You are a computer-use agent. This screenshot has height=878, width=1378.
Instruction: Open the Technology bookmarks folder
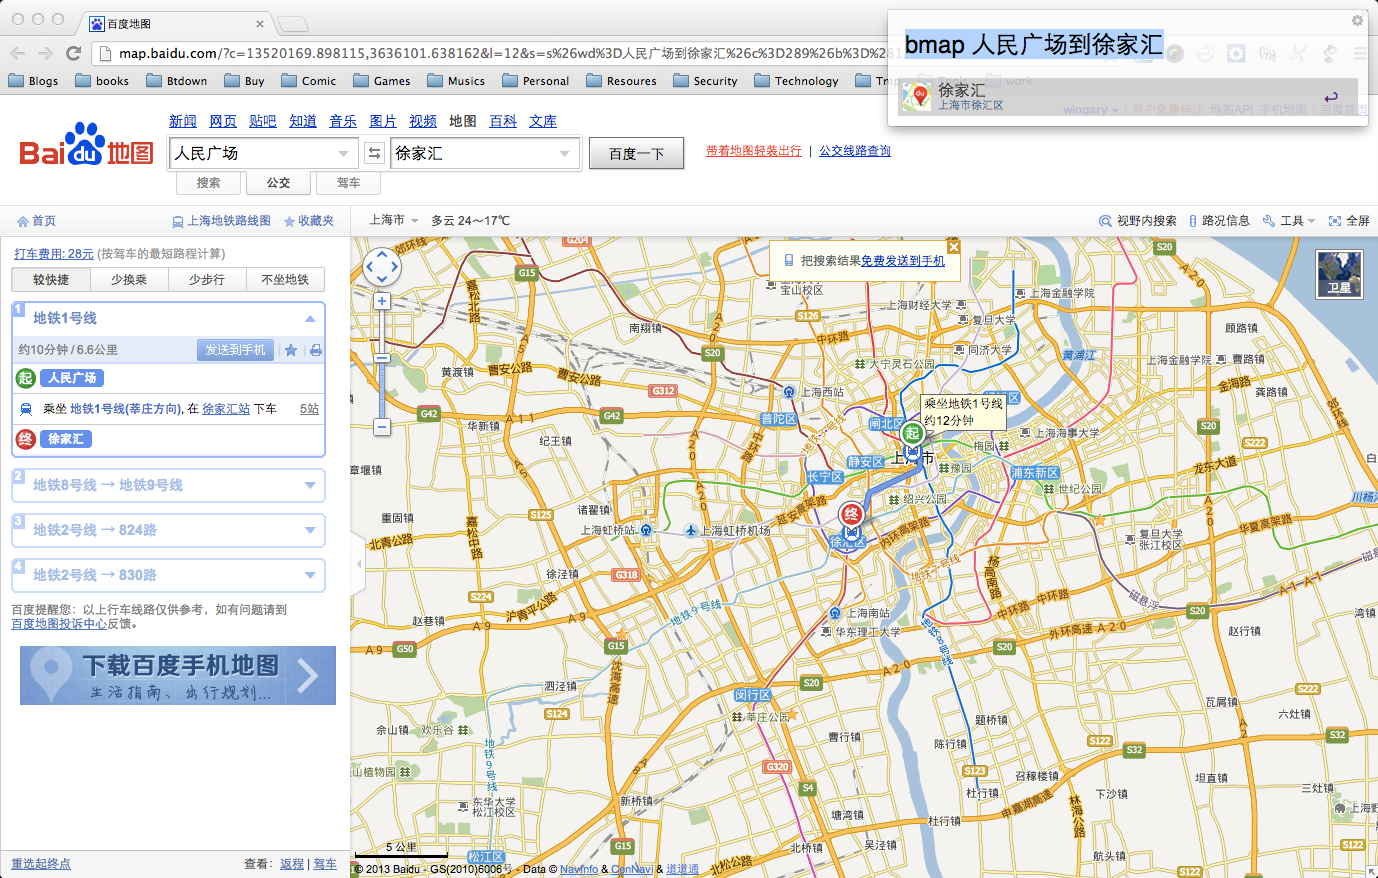point(796,81)
